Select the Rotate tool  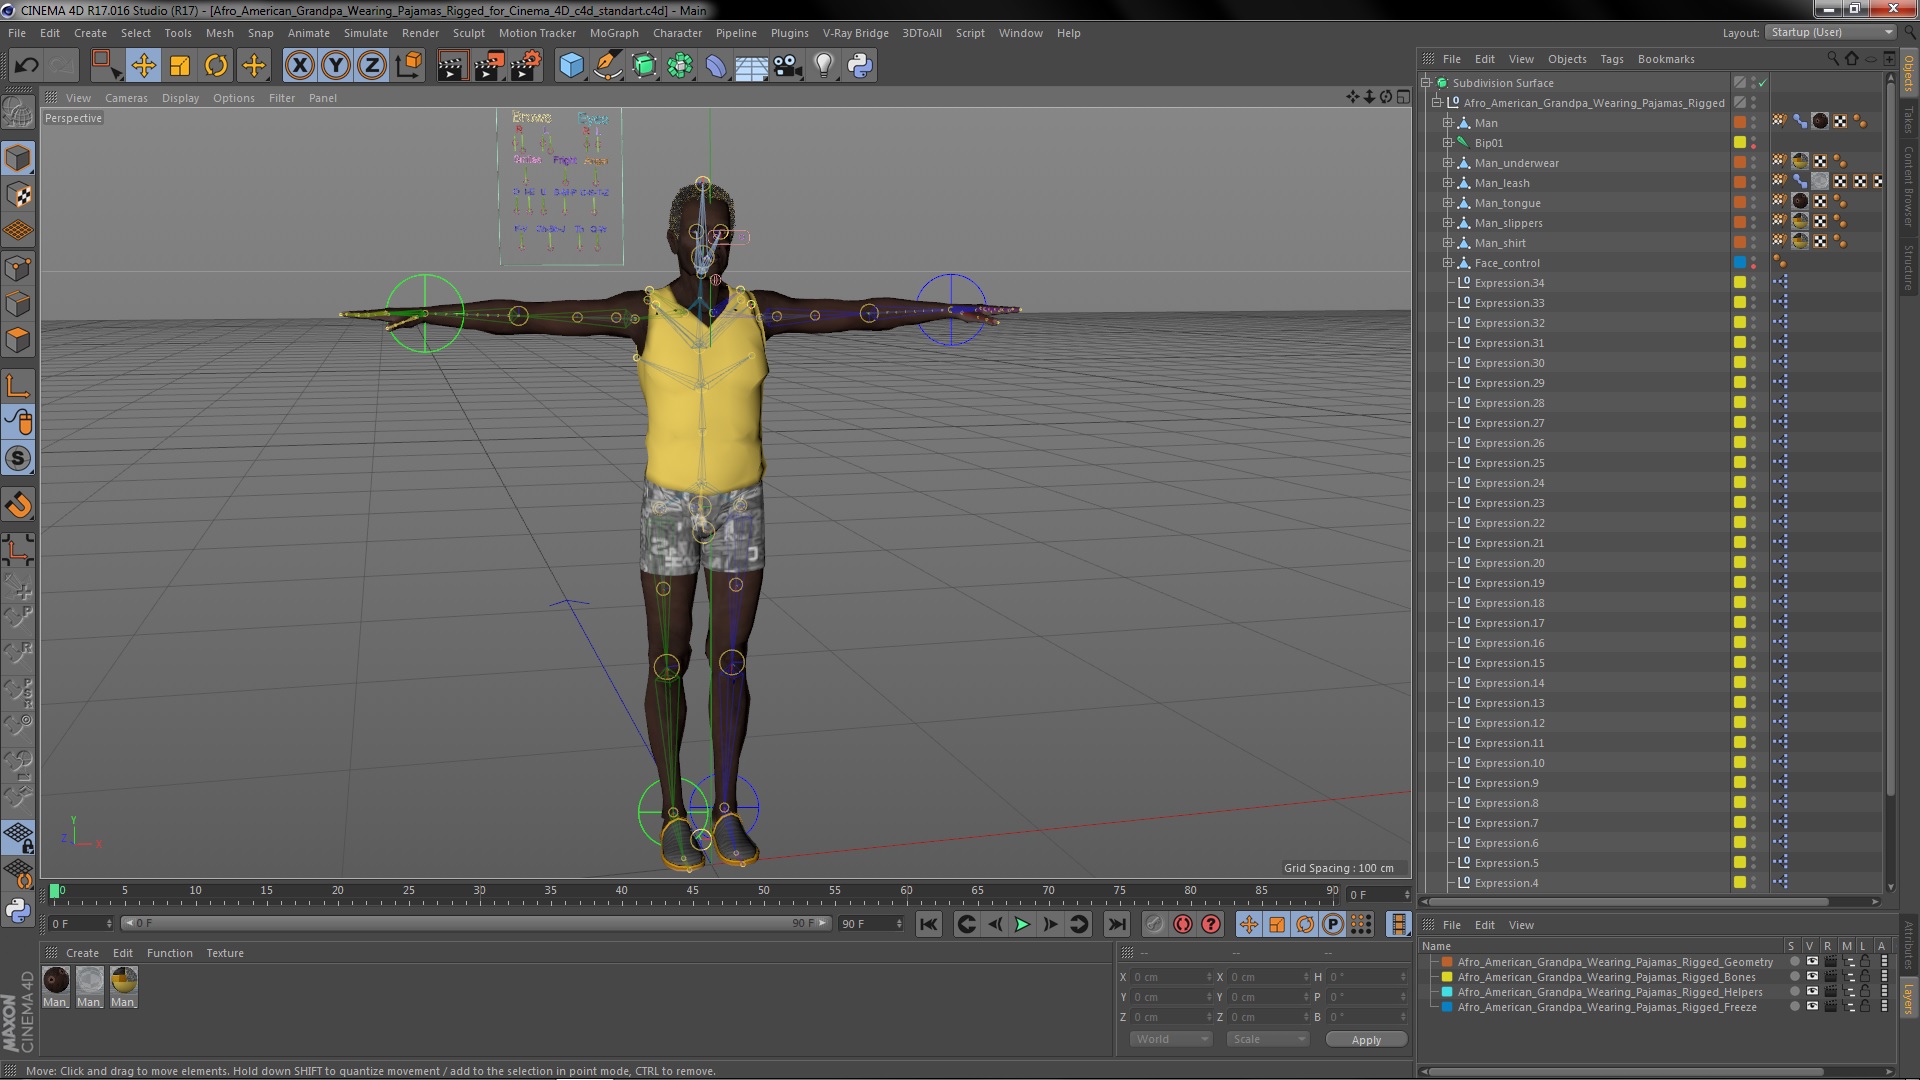[216, 66]
